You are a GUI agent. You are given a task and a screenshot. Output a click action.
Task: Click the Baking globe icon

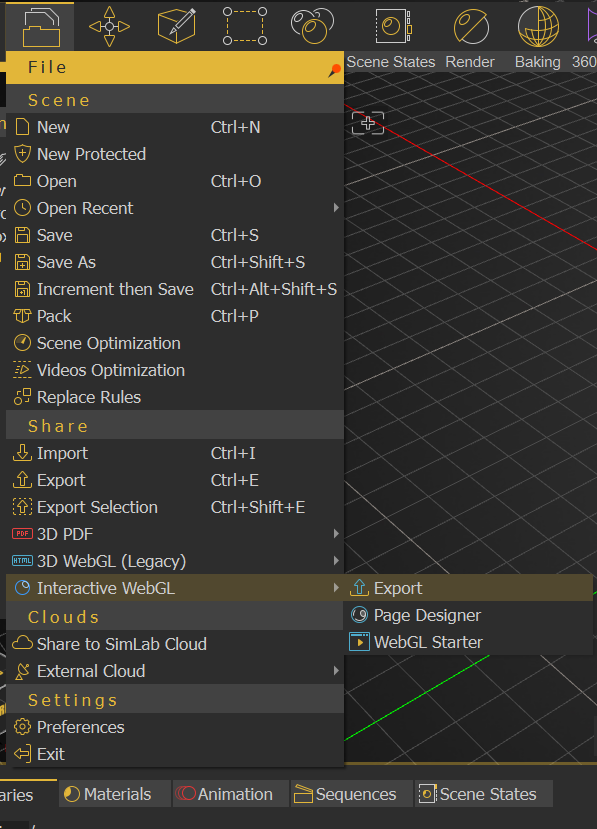click(x=538, y=26)
